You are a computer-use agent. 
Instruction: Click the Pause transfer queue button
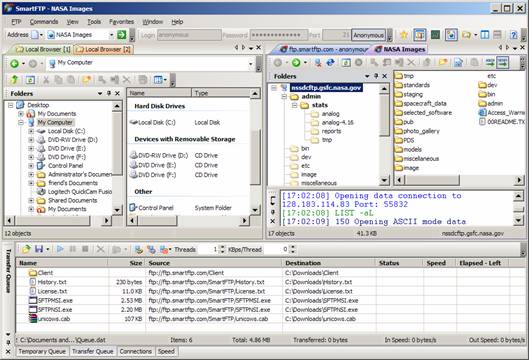click(x=73, y=249)
